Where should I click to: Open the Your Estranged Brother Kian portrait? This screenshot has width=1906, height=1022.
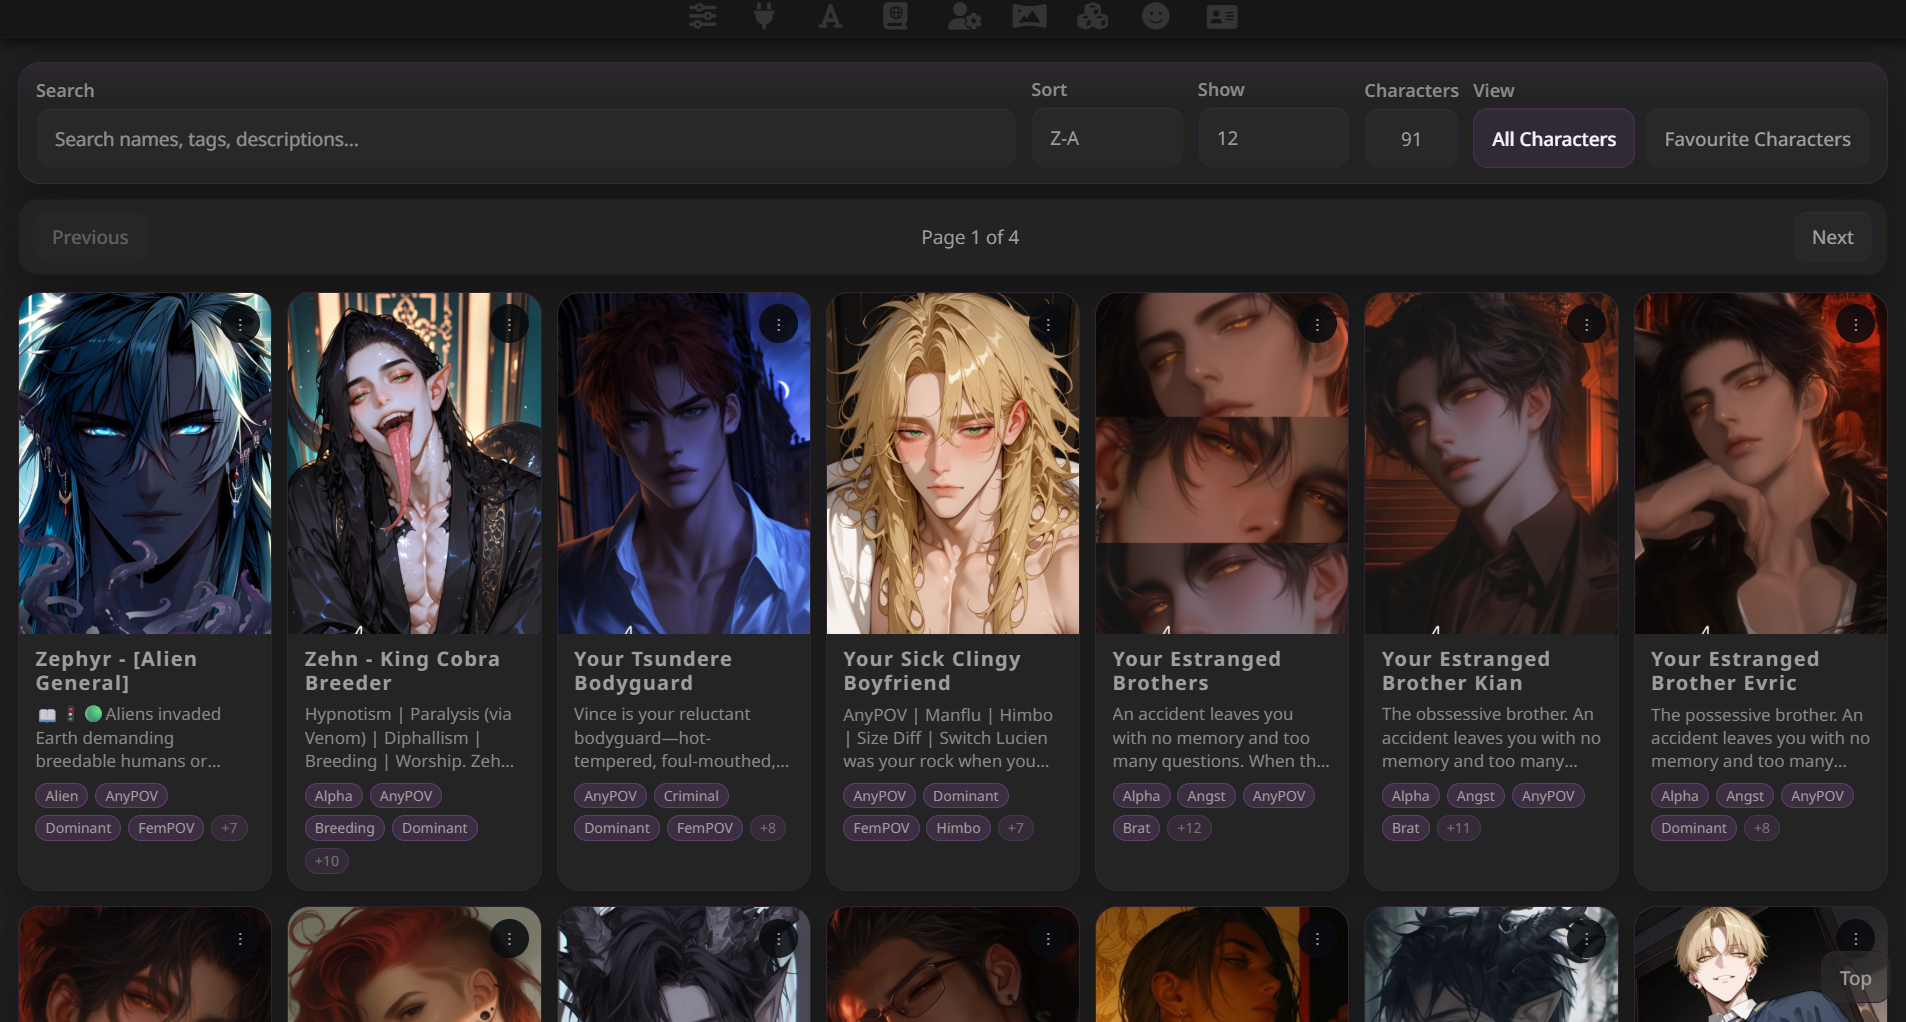[1491, 463]
